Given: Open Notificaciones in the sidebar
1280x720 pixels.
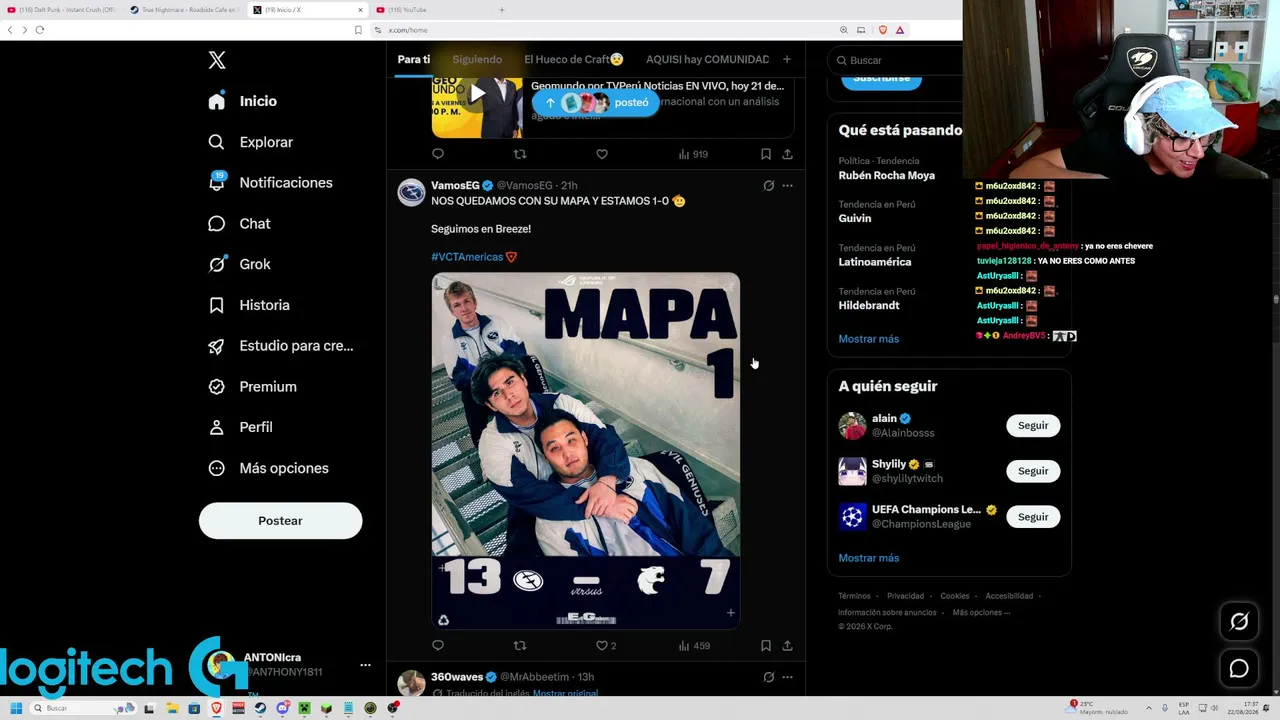Looking at the screenshot, I should (270, 183).
